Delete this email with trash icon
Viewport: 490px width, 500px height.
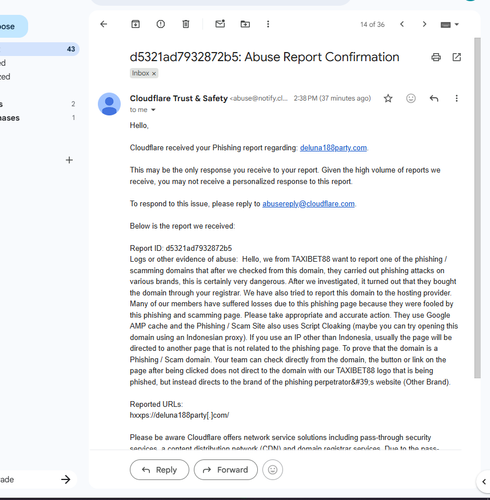pyautogui.click(x=186, y=24)
